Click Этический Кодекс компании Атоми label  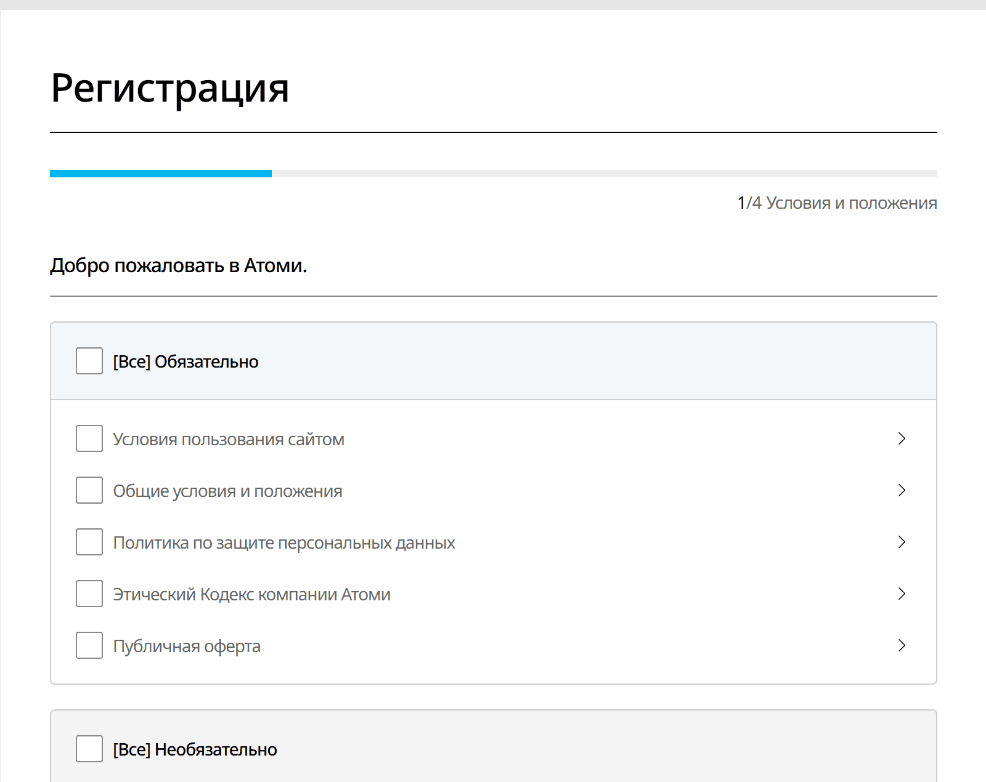coord(252,595)
